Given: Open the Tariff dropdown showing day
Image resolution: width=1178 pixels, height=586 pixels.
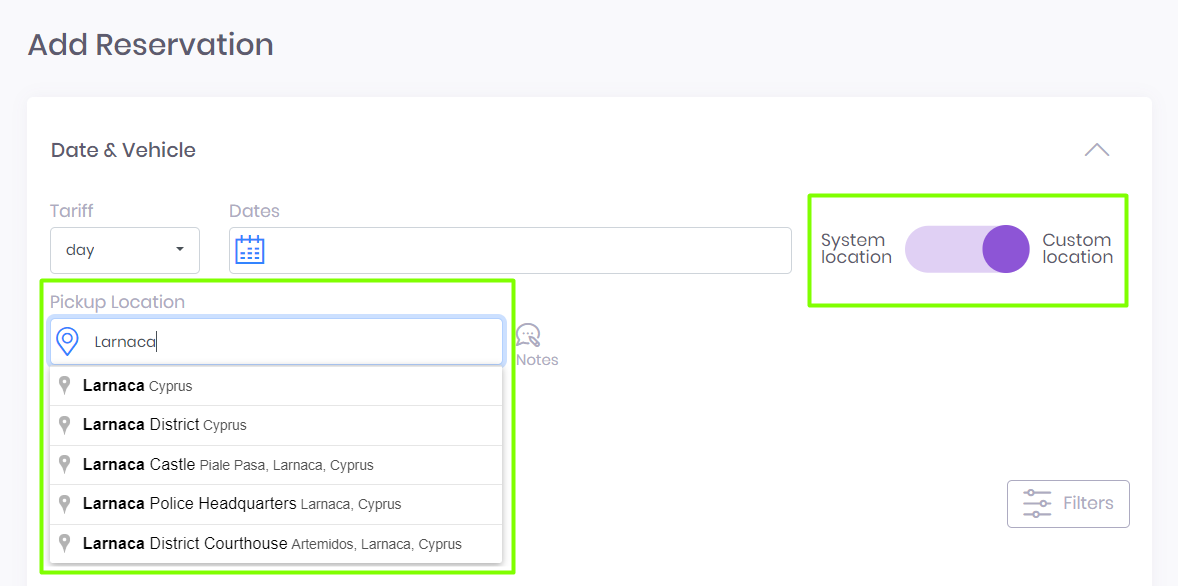Looking at the screenshot, I should (x=125, y=250).
